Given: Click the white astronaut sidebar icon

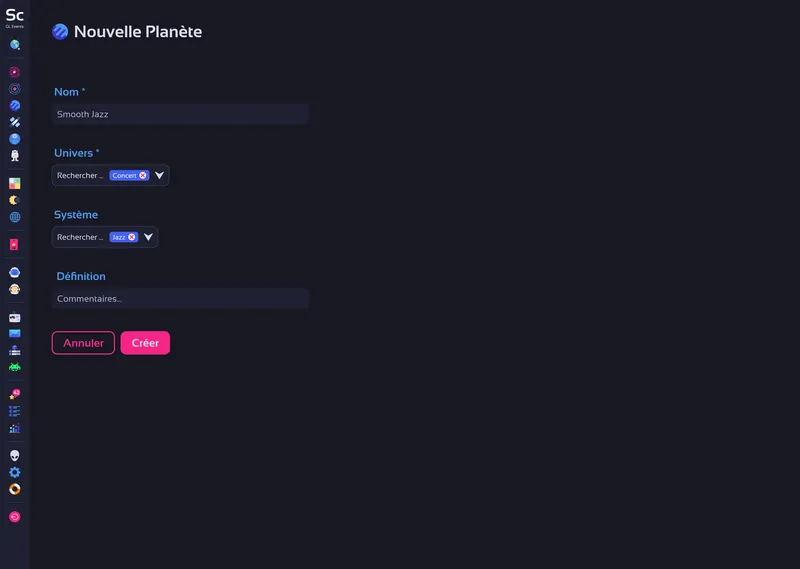Looking at the screenshot, I should click(x=15, y=156).
